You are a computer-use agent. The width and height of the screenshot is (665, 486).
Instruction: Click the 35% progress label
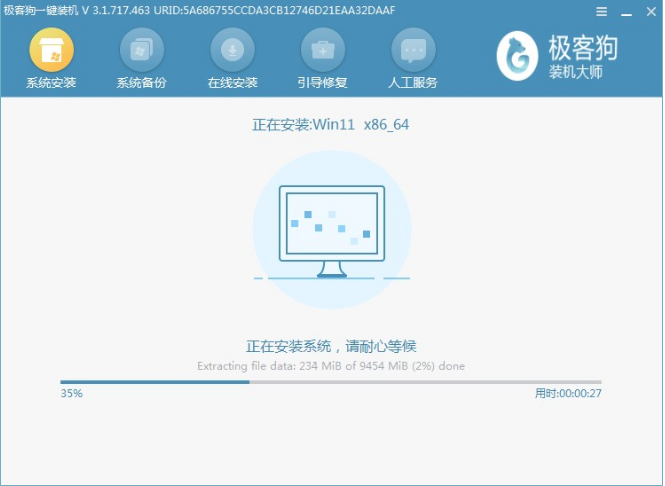tap(71, 394)
